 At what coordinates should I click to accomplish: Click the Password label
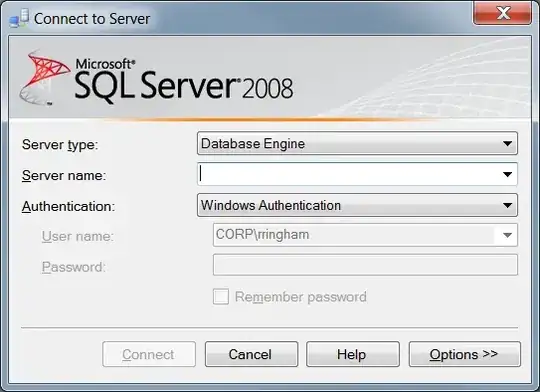coord(74,267)
